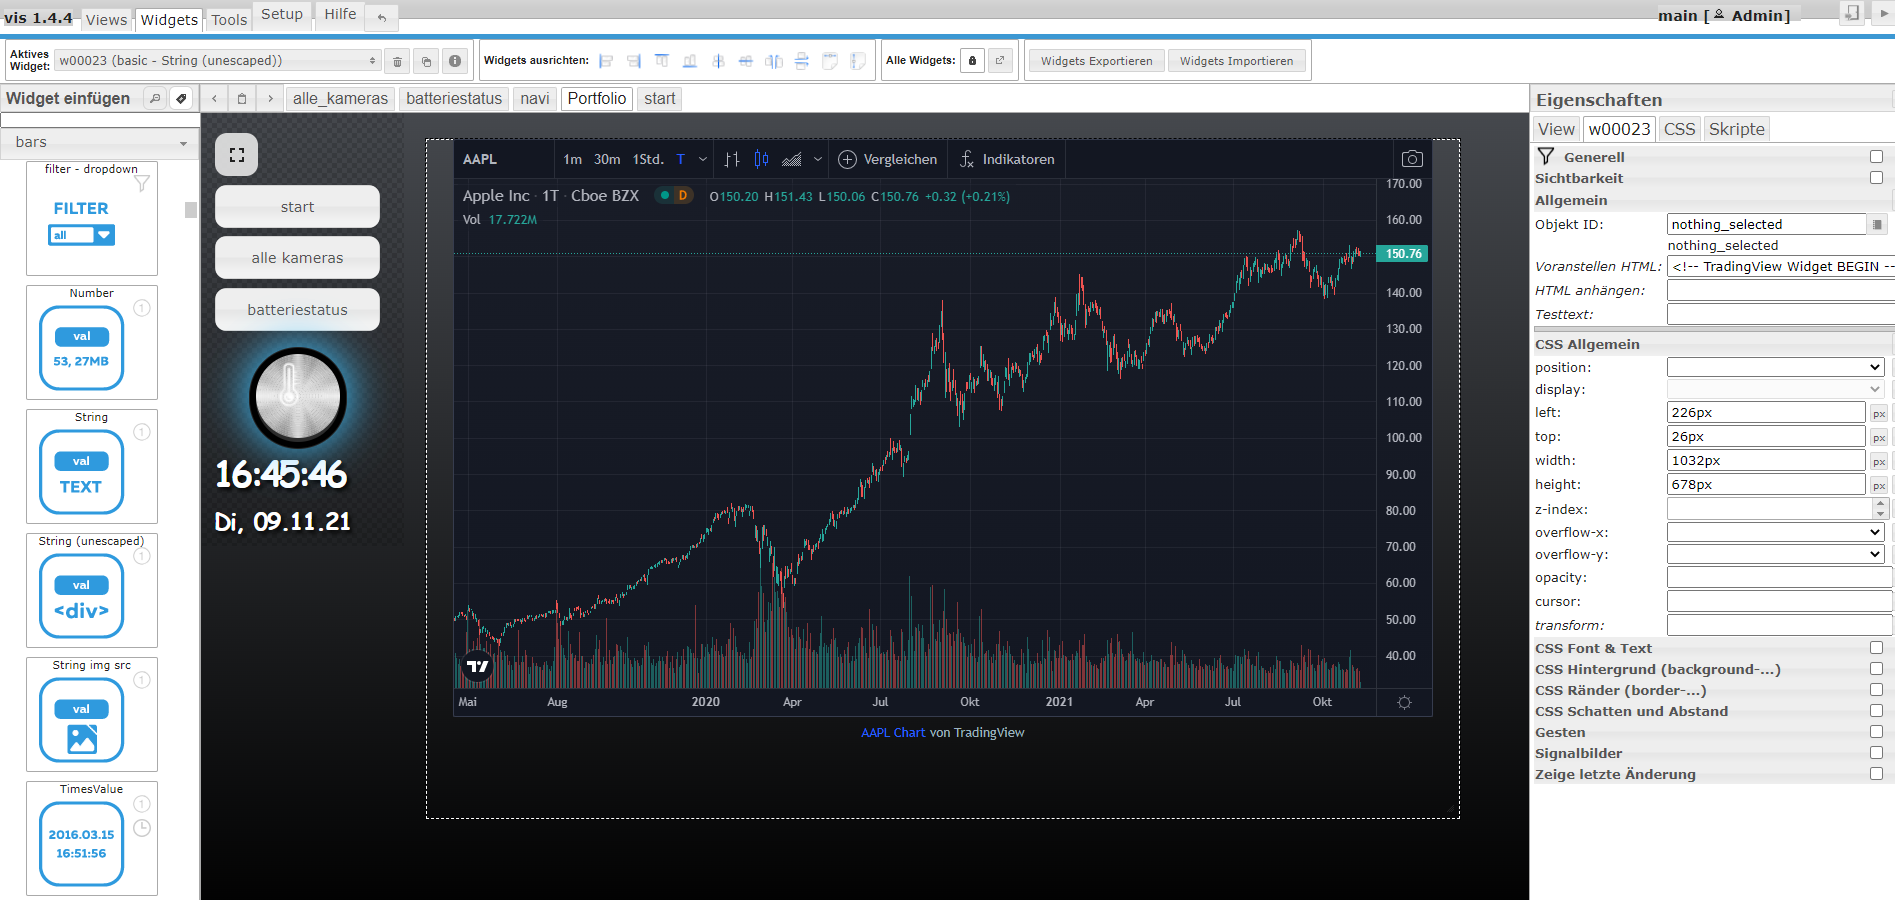Select the bar chart style icon
Screen dimensions: 1895x900
tap(732, 159)
